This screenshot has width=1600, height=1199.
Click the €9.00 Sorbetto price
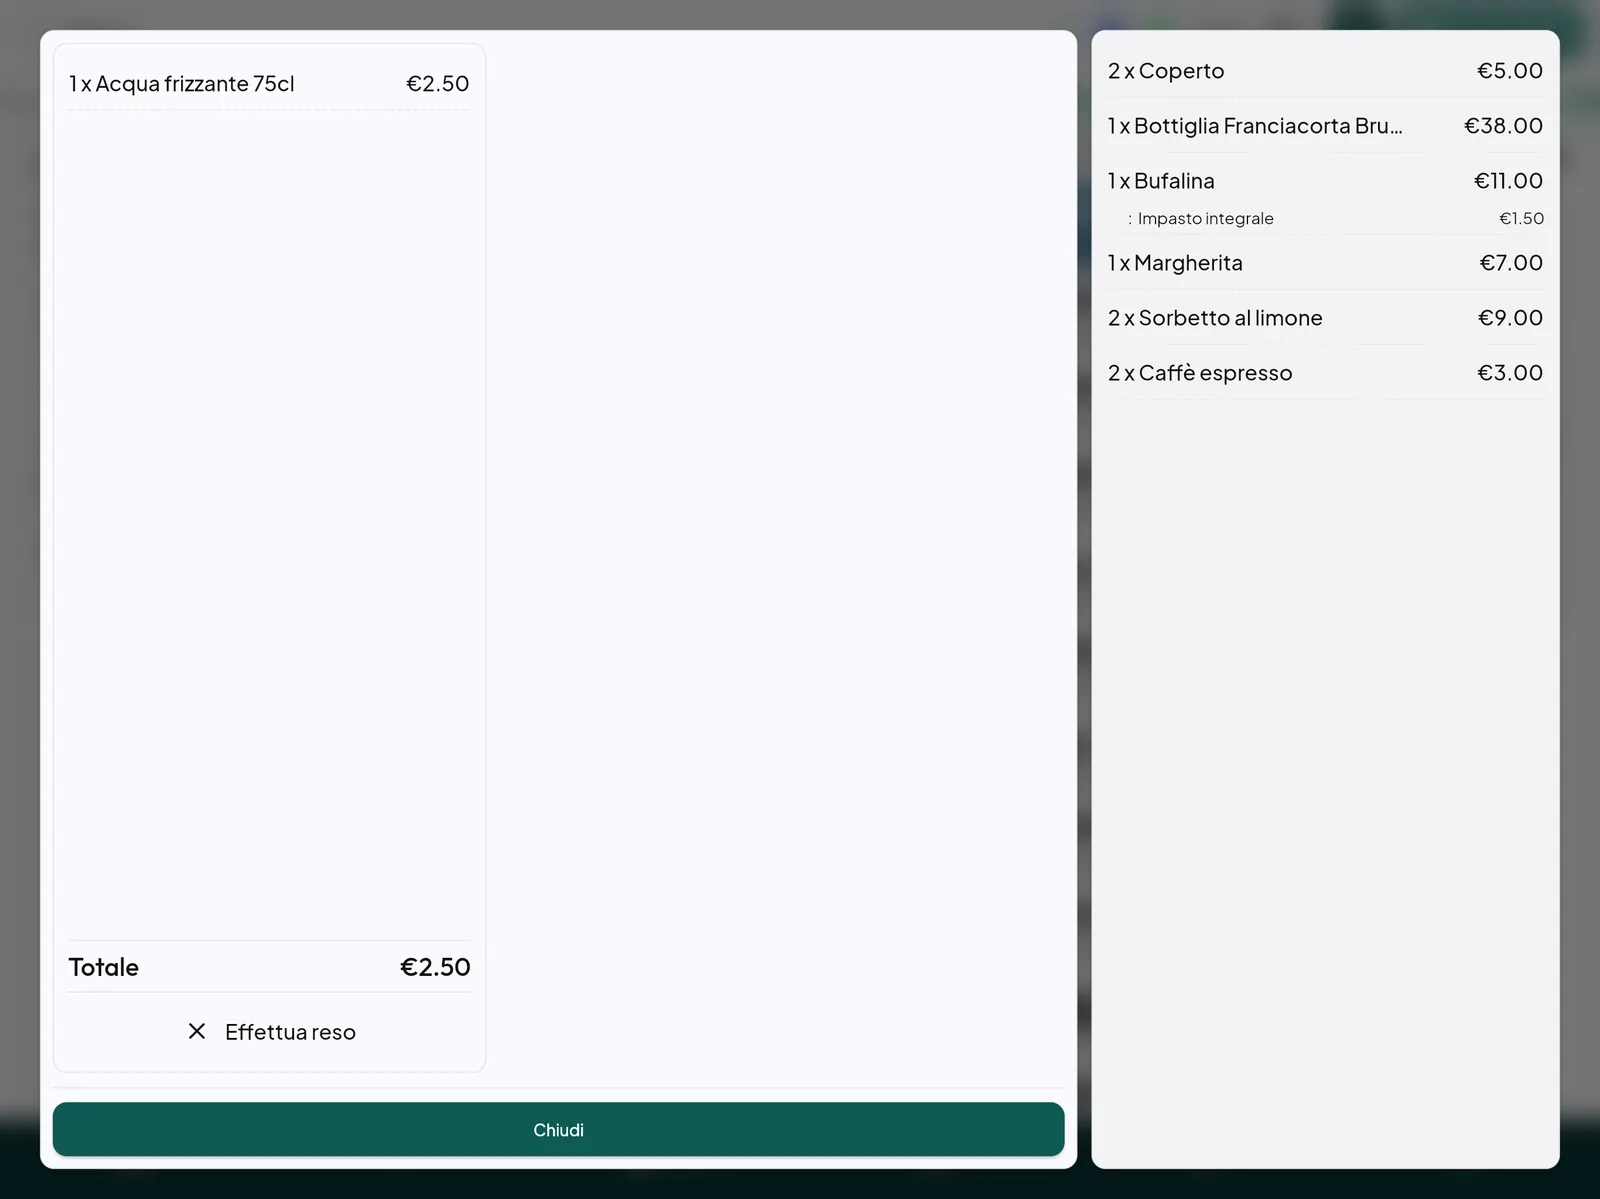click(1510, 318)
